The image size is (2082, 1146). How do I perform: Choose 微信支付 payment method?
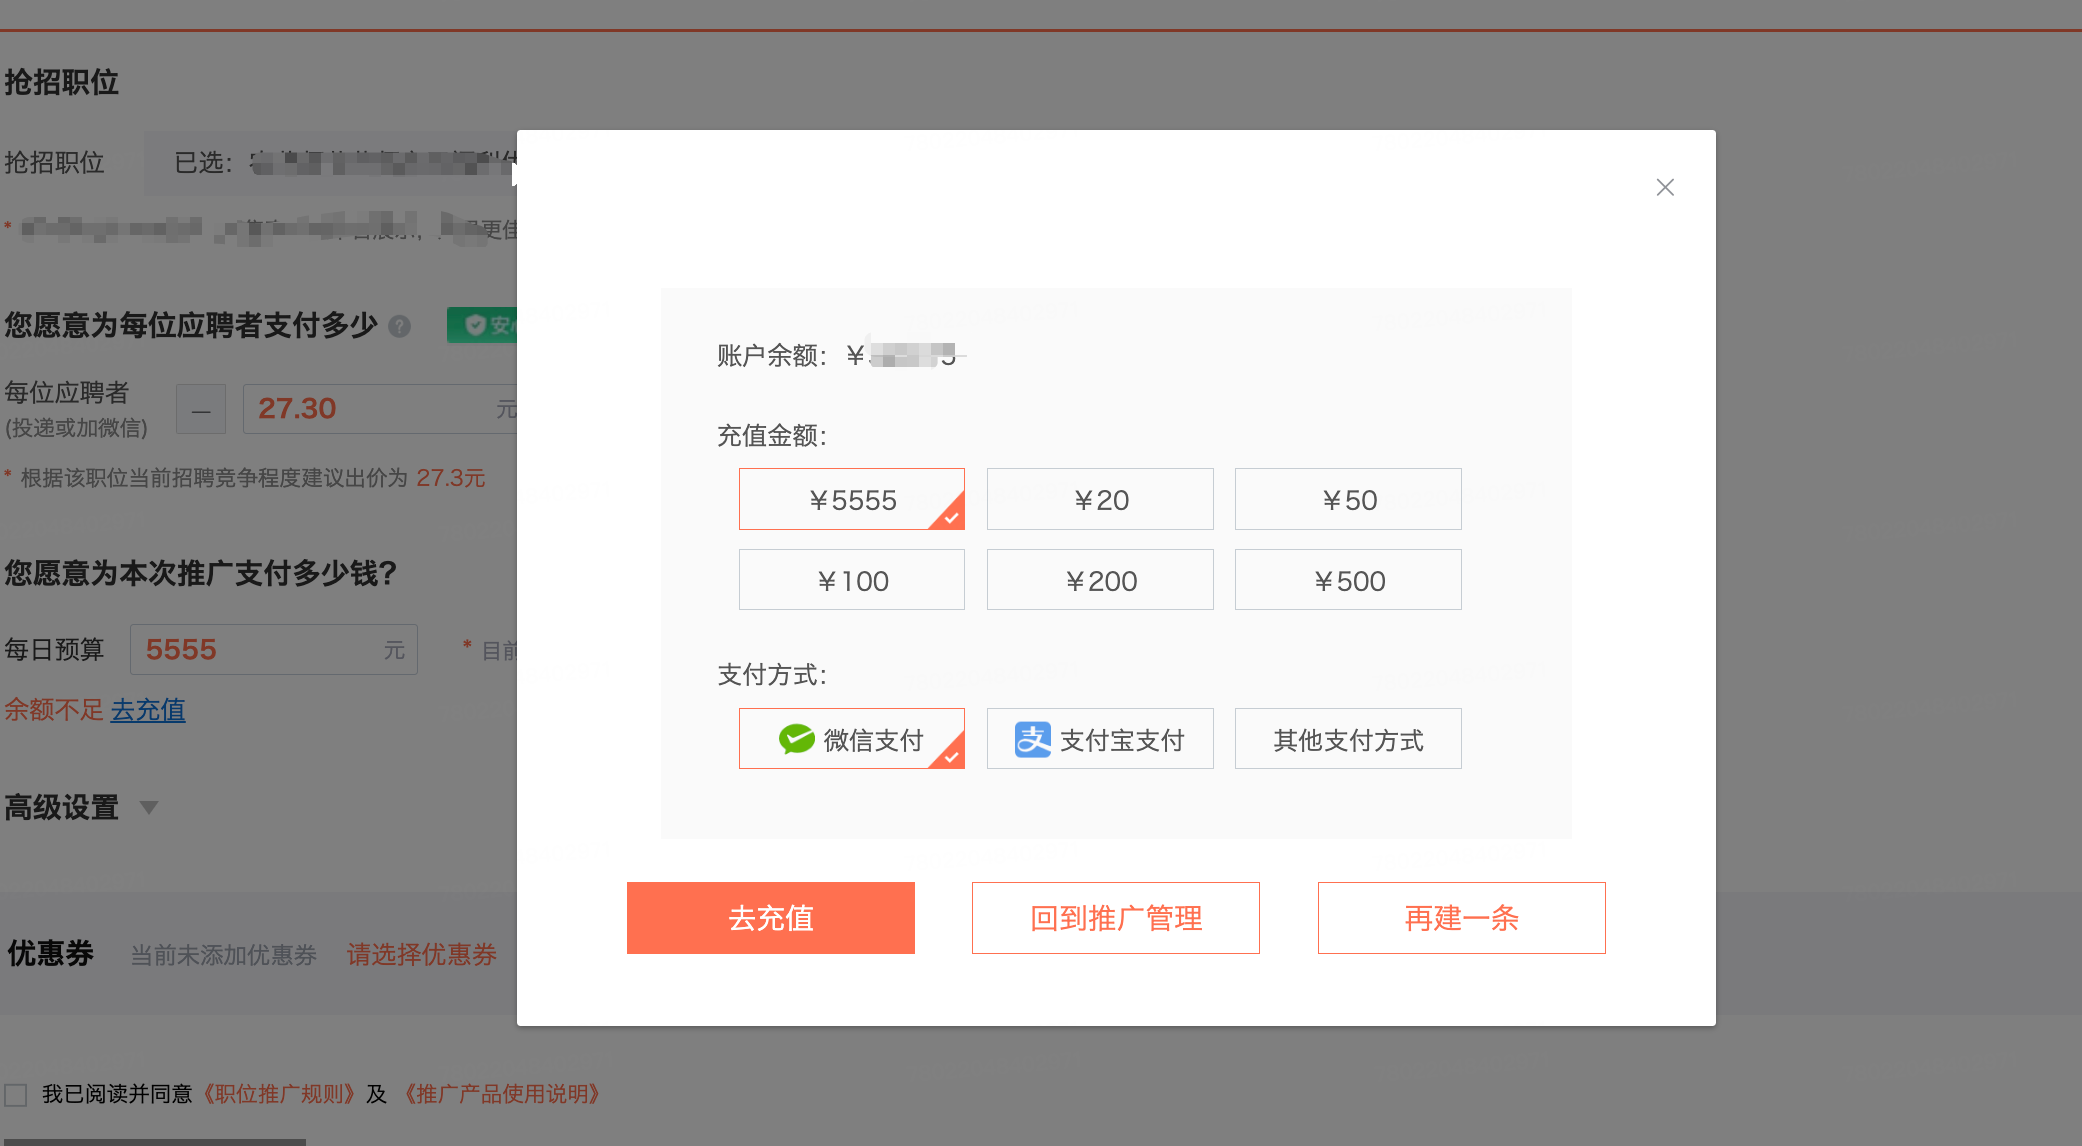click(852, 739)
